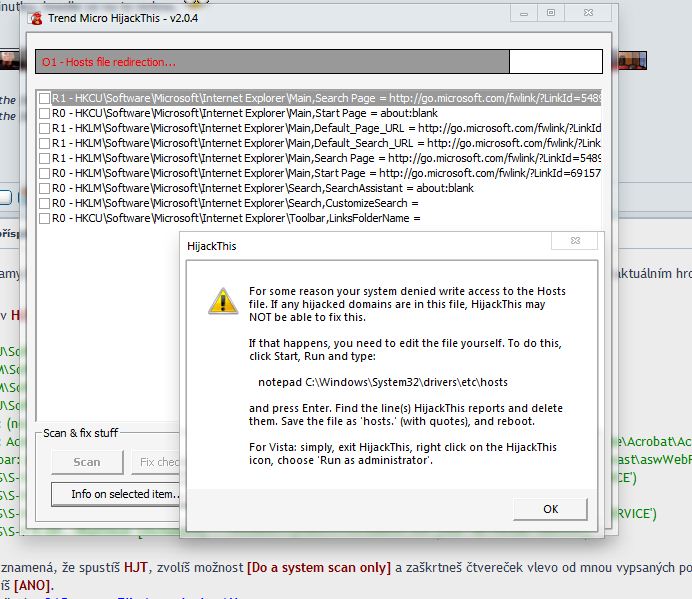Image resolution: width=692 pixels, height=599 pixels.
Task: Click 'Do a system scan only' text on webpage
Action: tap(319, 567)
